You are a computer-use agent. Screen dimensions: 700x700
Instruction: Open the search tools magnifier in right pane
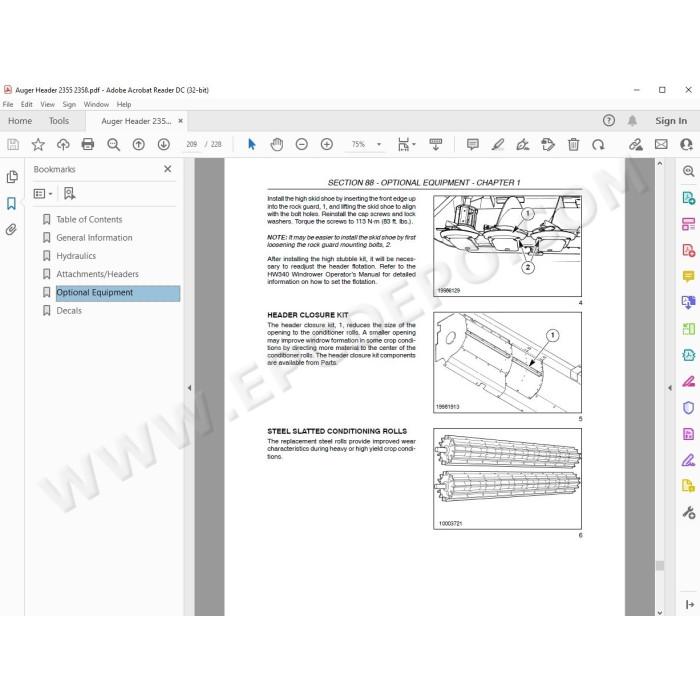click(x=688, y=171)
